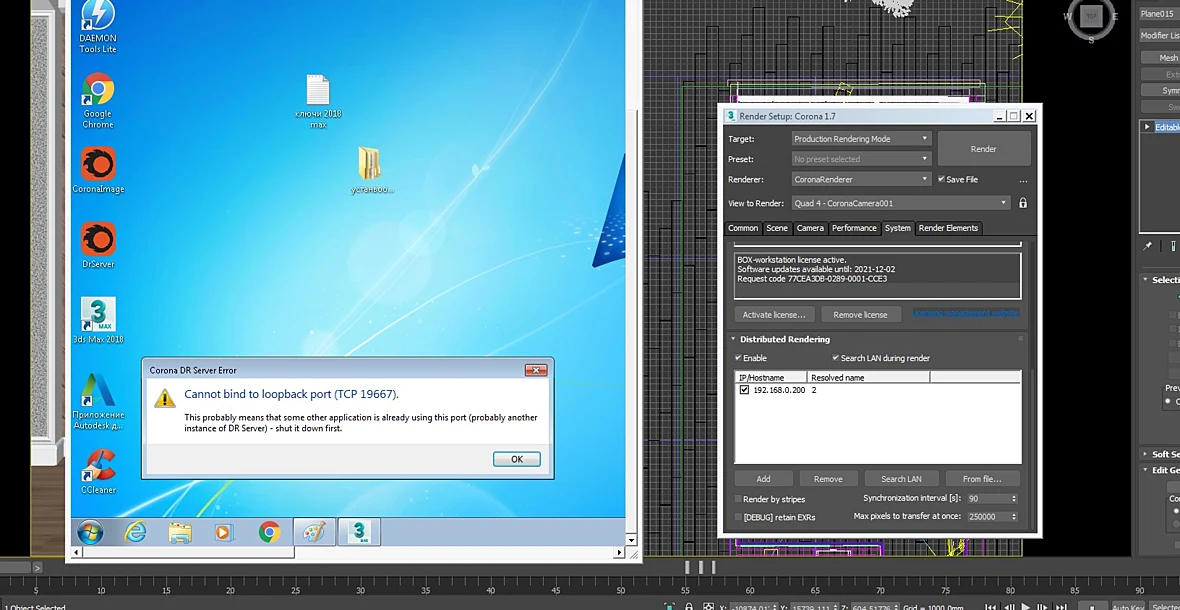Click the lock icon beside View to Render

[1023, 203]
